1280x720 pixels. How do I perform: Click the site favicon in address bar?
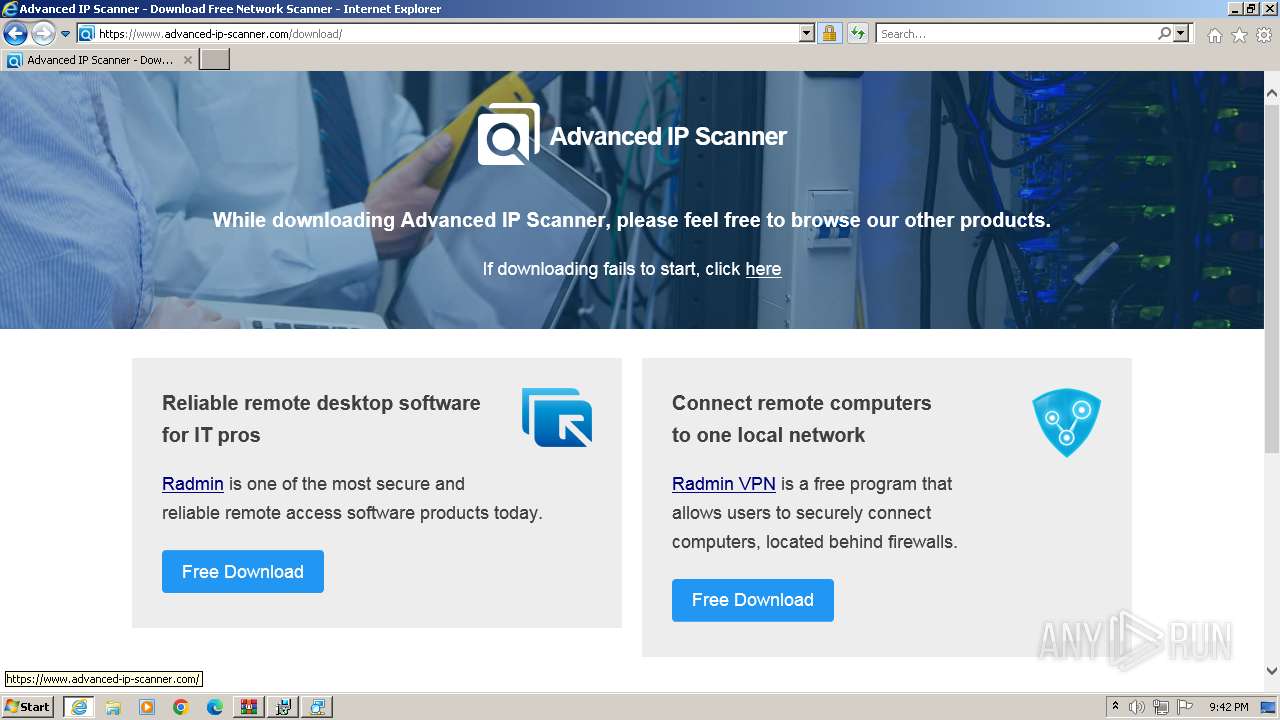86,34
